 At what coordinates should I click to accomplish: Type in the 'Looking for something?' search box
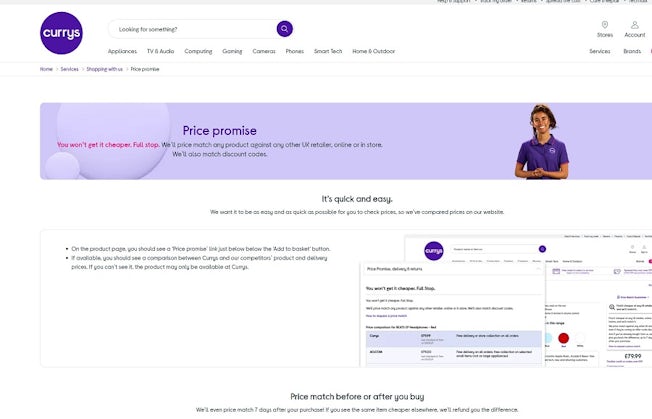190,29
